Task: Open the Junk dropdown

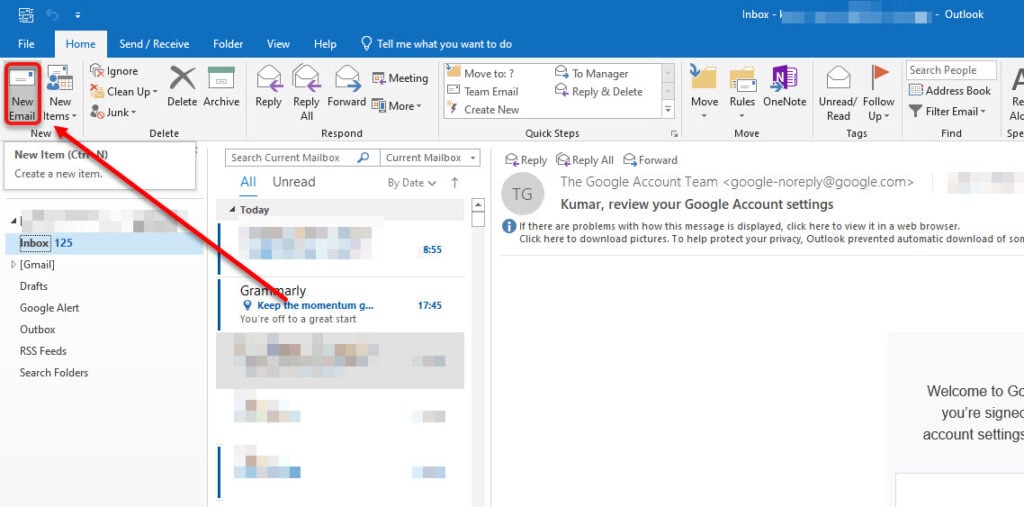Action: pyautogui.click(x=114, y=112)
